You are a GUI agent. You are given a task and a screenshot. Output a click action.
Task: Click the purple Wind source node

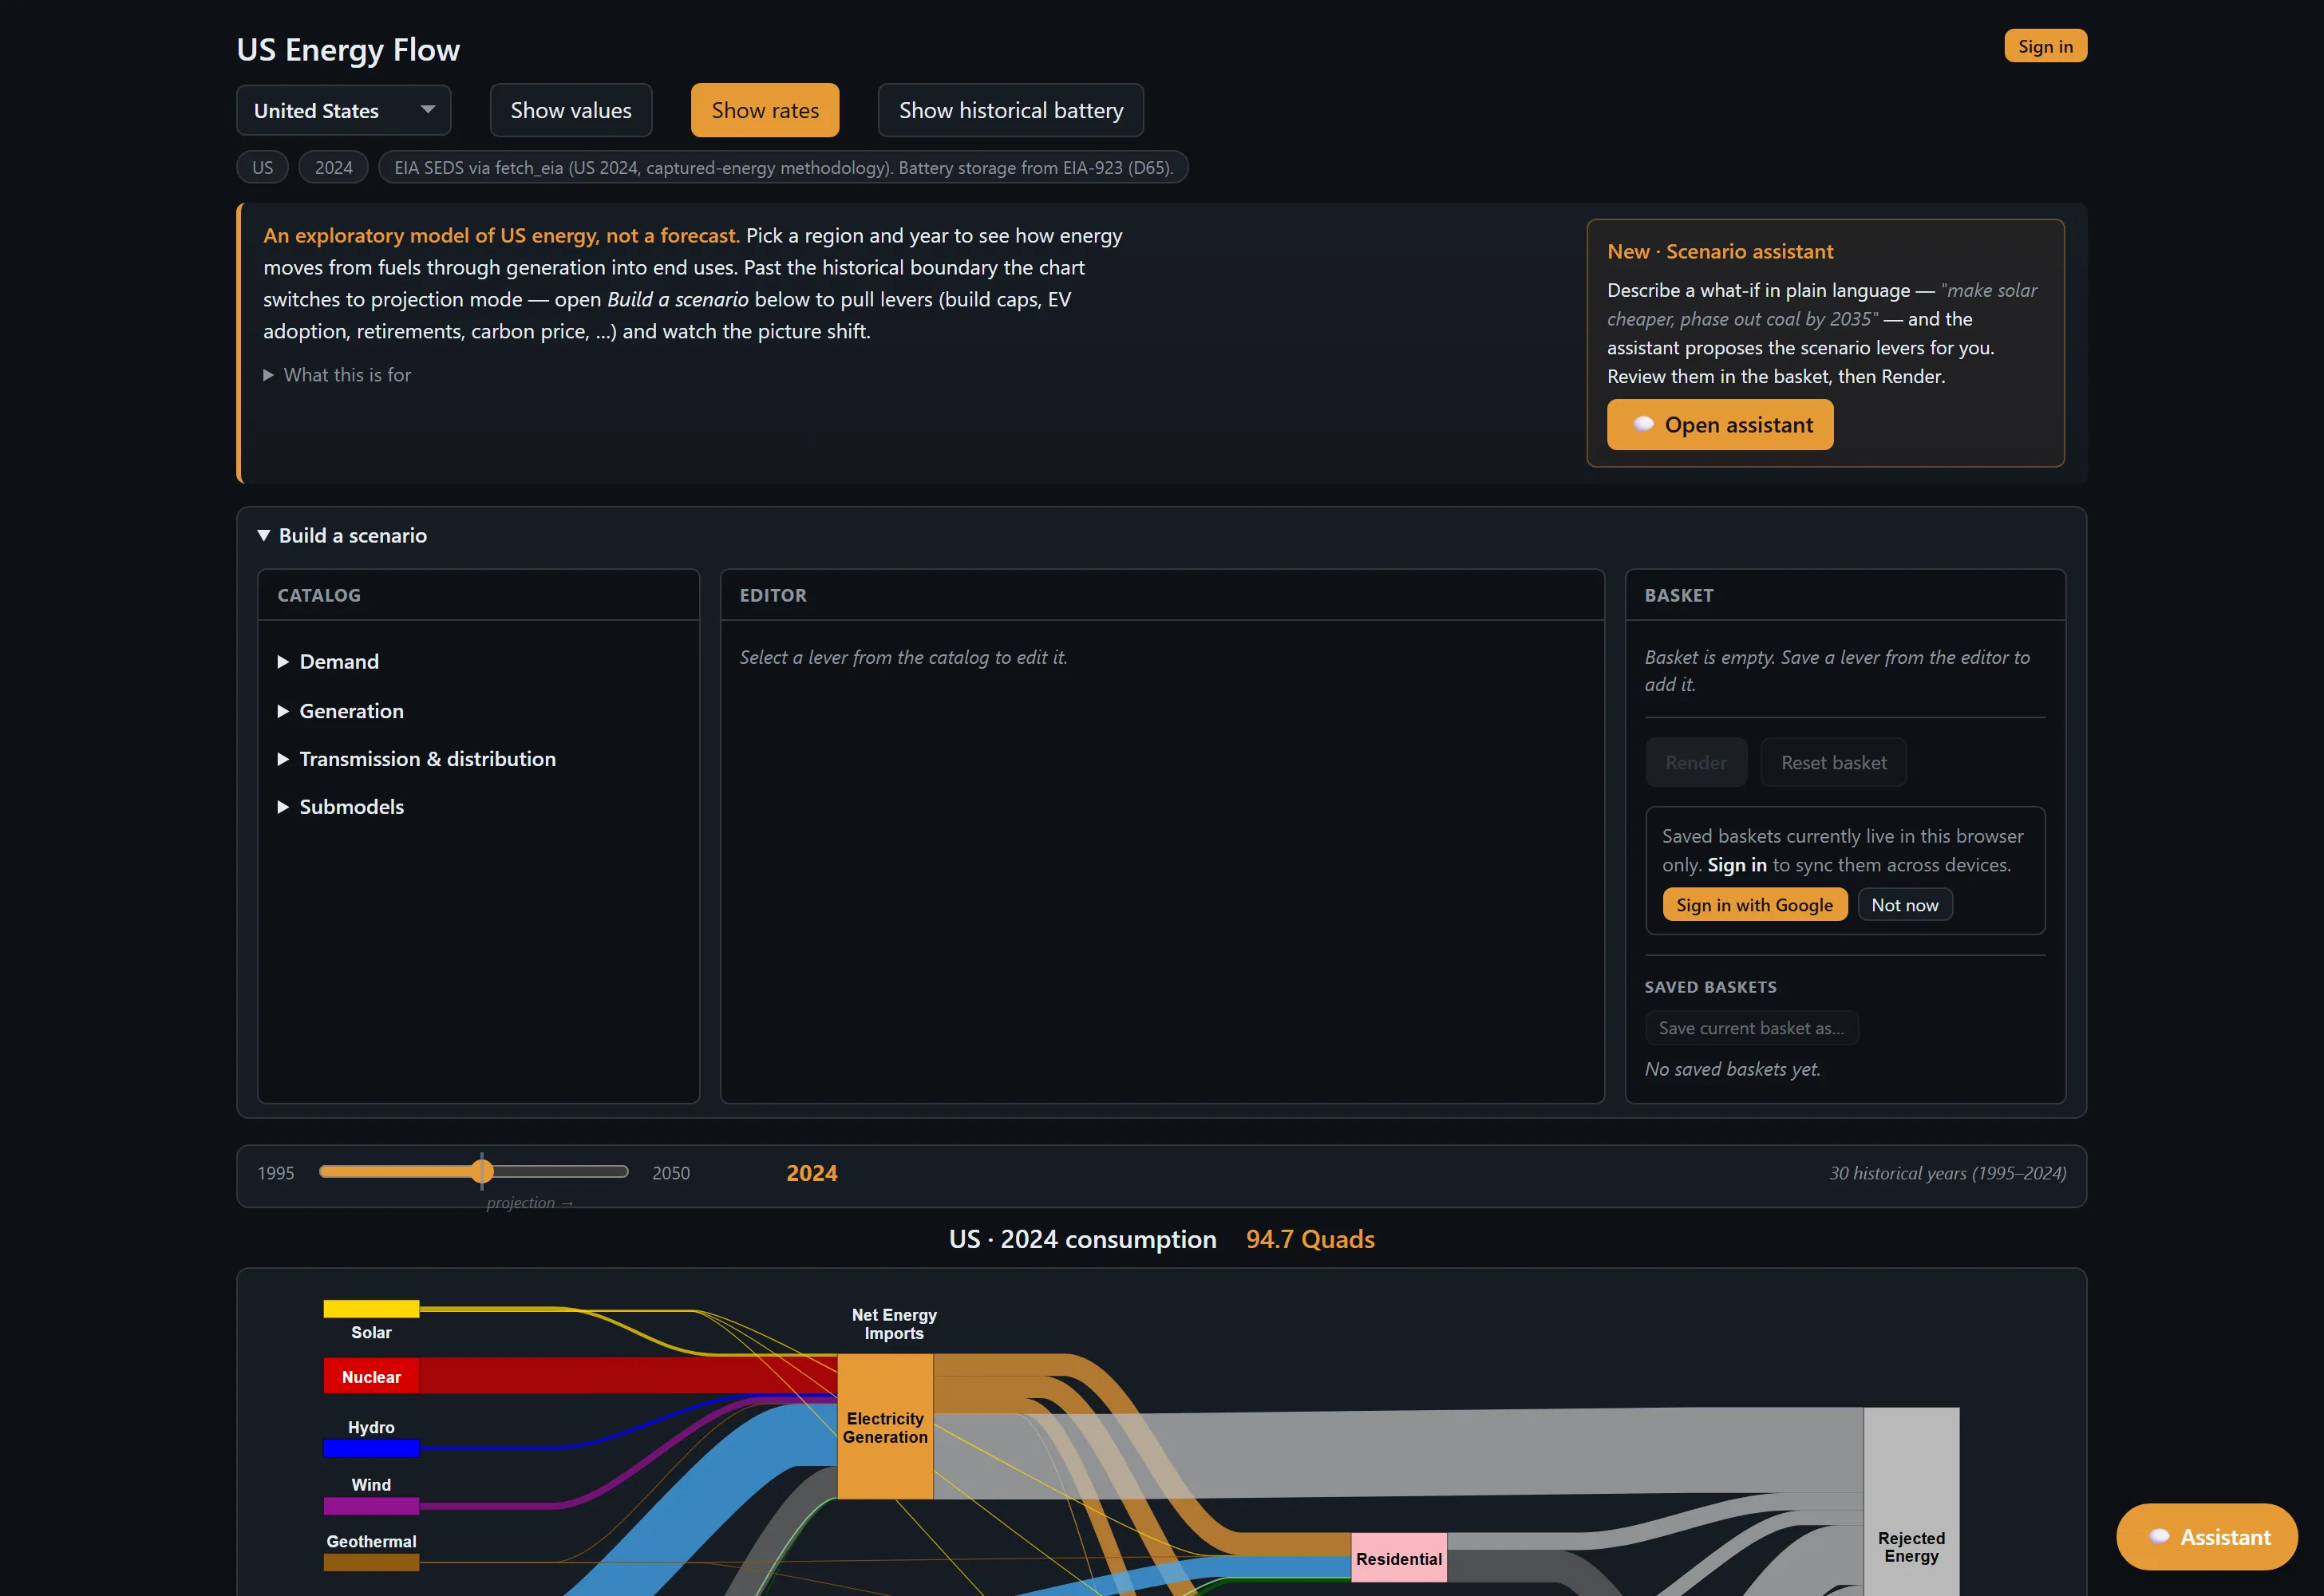pyautogui.click(x=371, y=1505)
